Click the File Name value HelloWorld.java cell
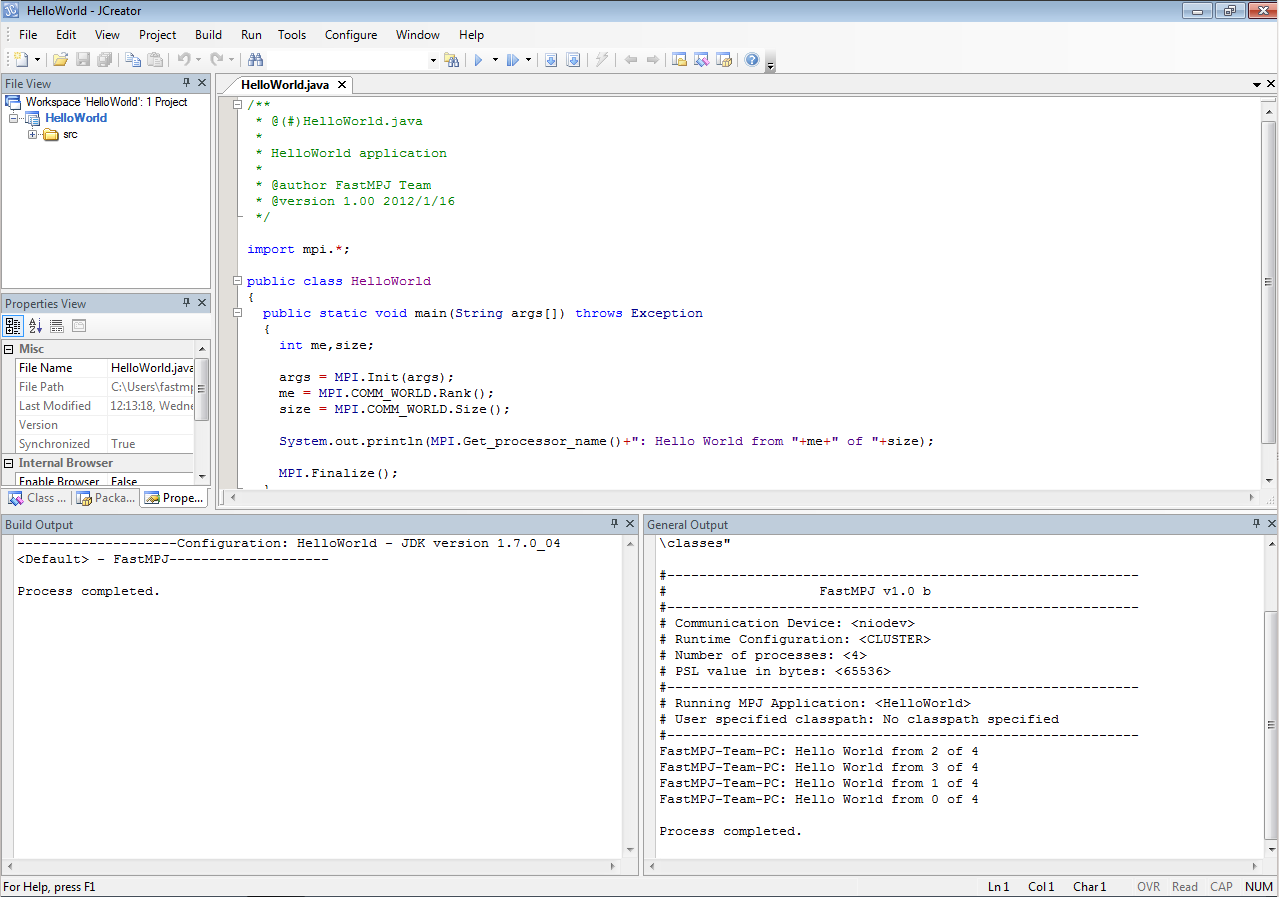The image size is (1279, 897). pos(151,368)
